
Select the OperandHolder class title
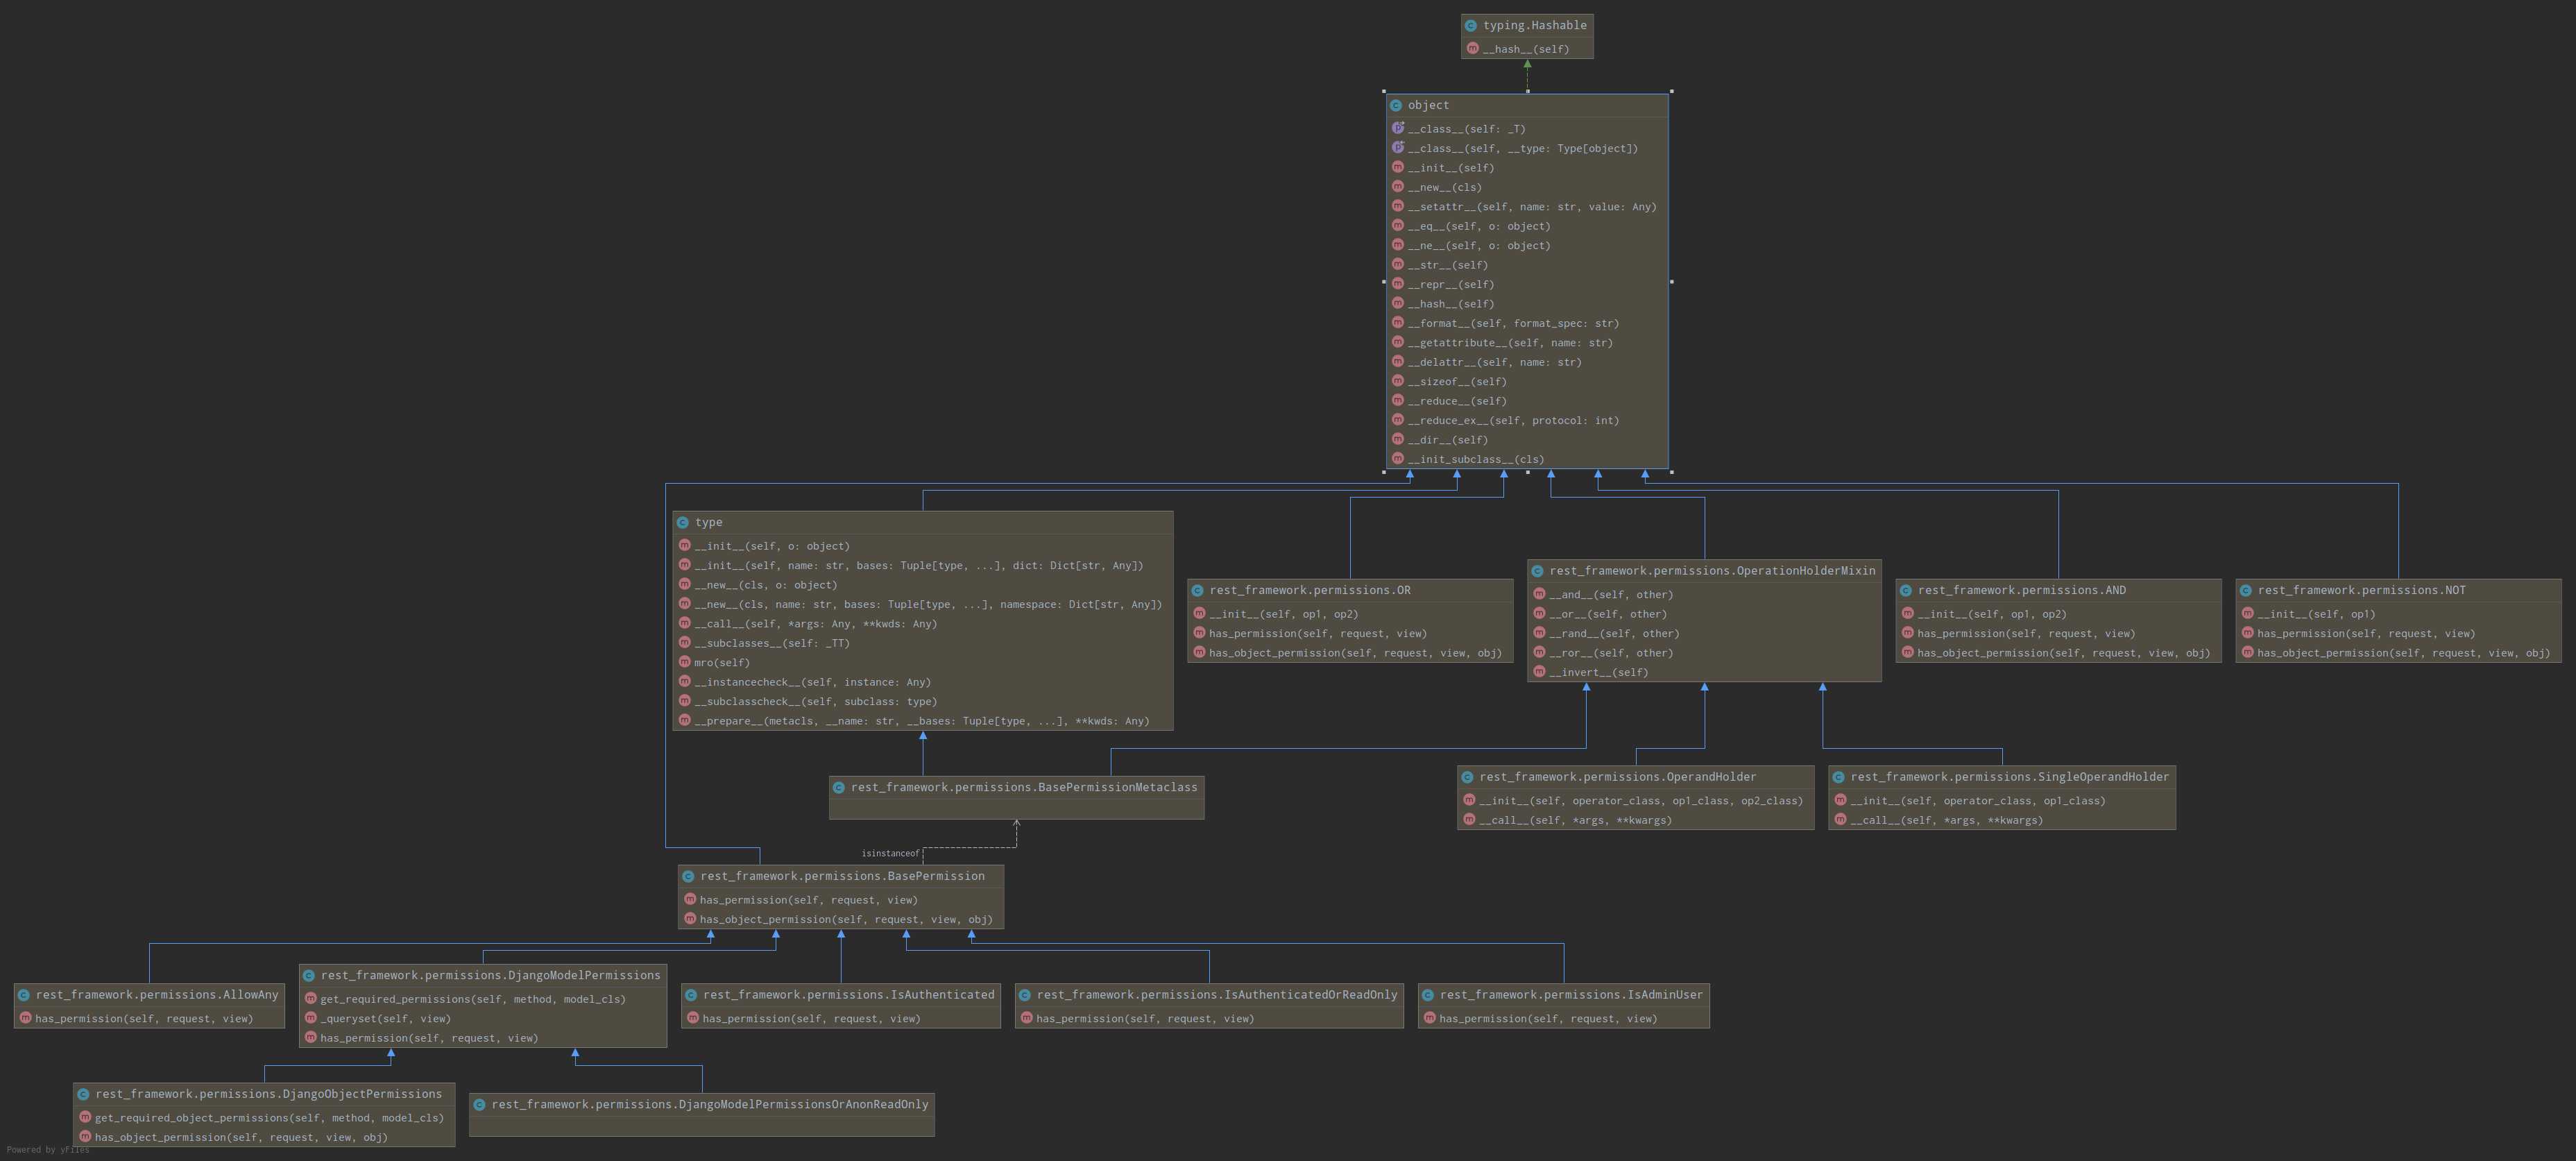pos(1618,777)
